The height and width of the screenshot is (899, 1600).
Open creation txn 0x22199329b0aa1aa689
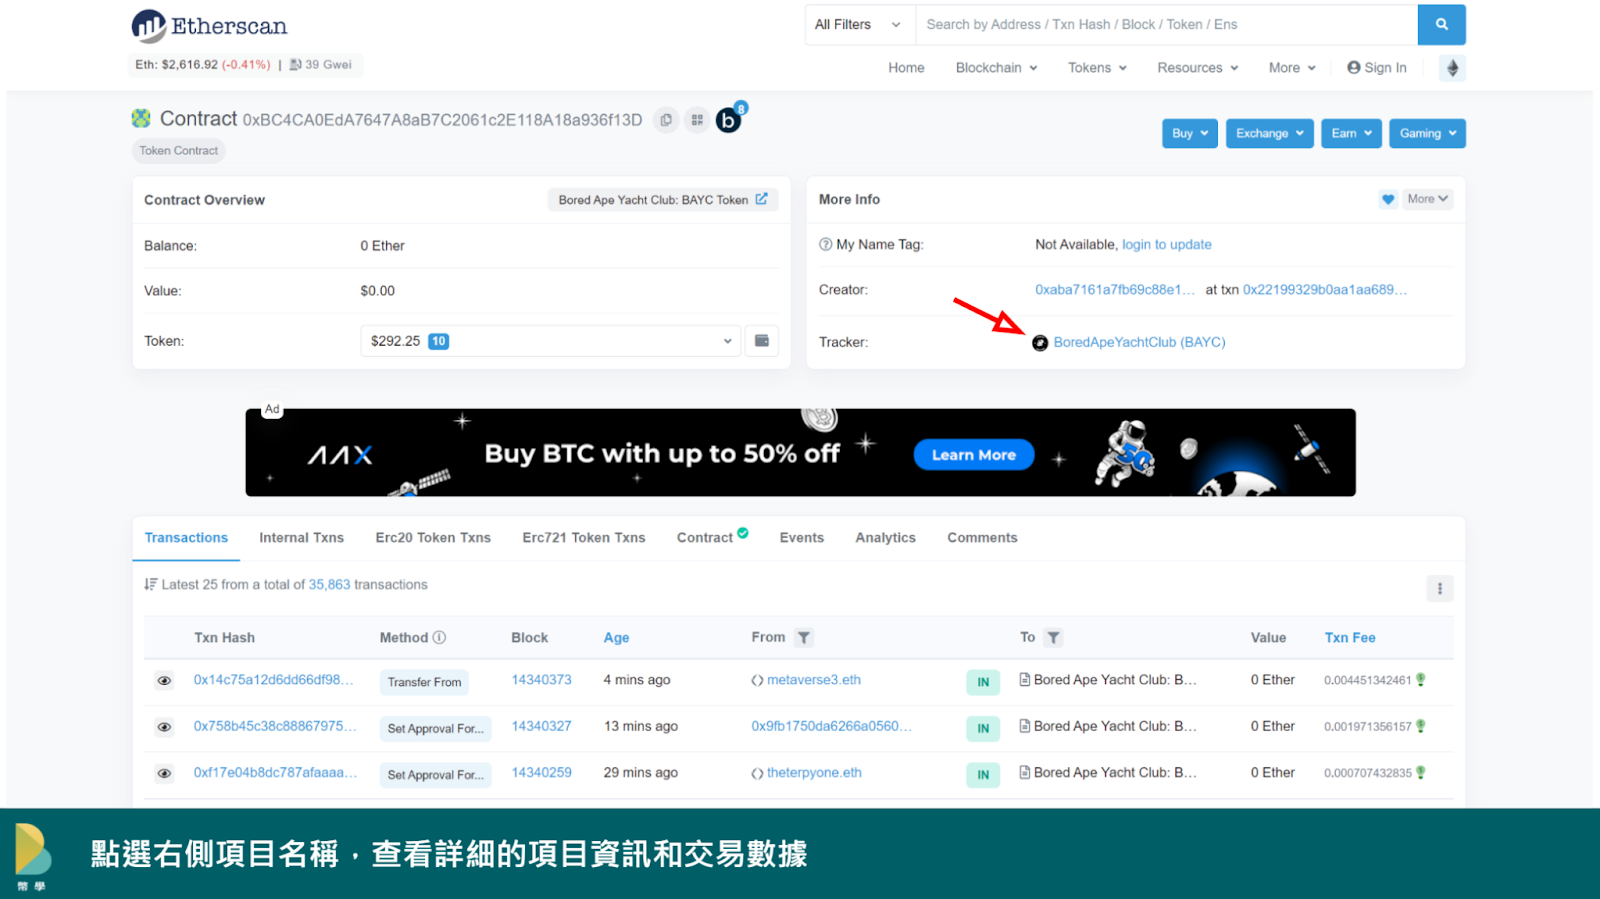point(1325,290)
